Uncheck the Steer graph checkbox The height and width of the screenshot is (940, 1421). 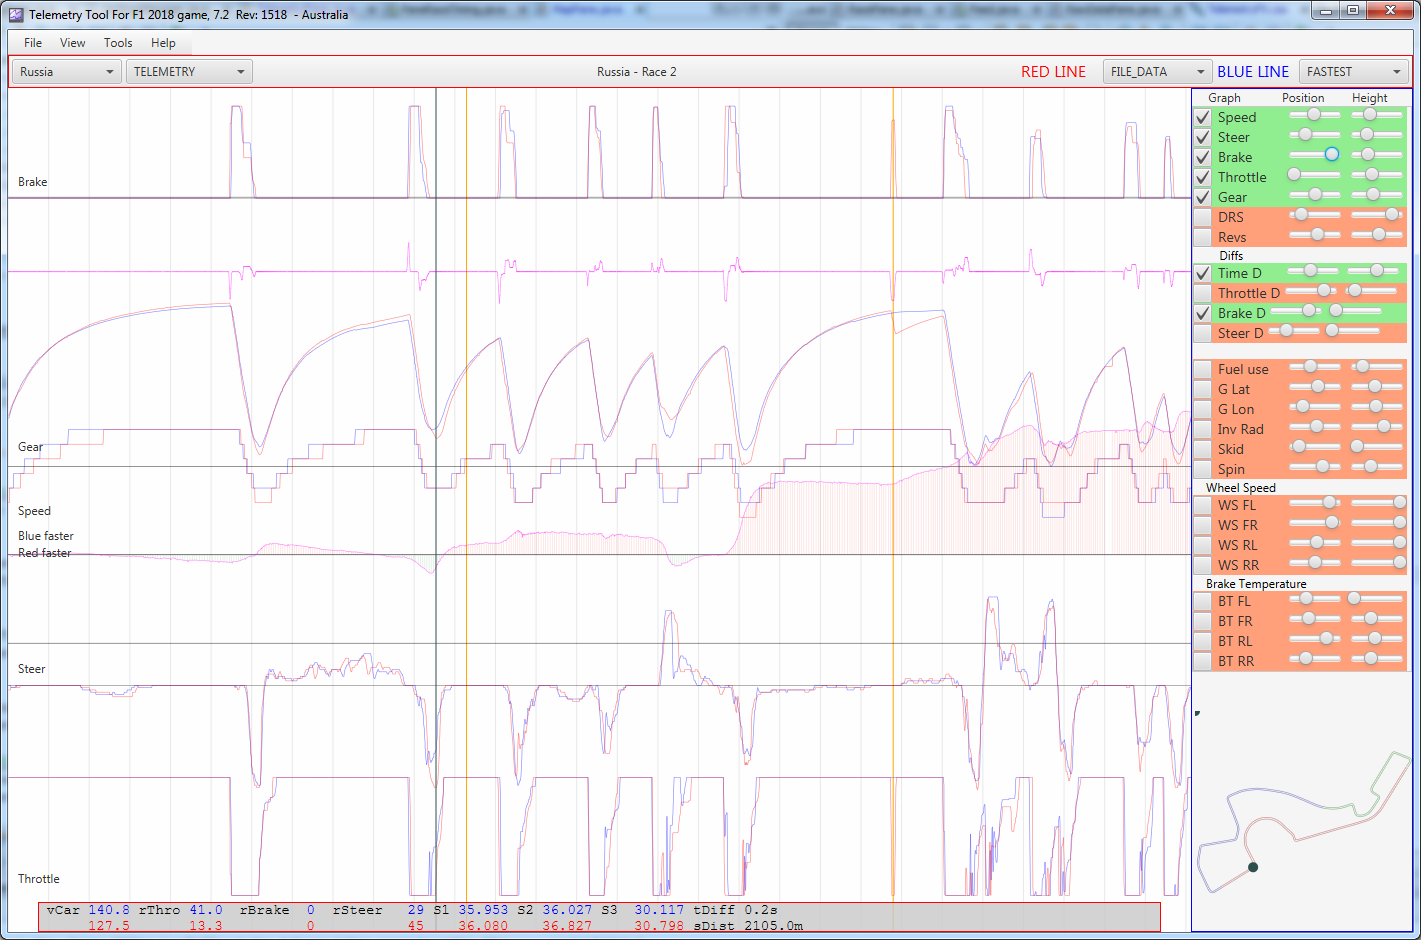click(1203, 137)
